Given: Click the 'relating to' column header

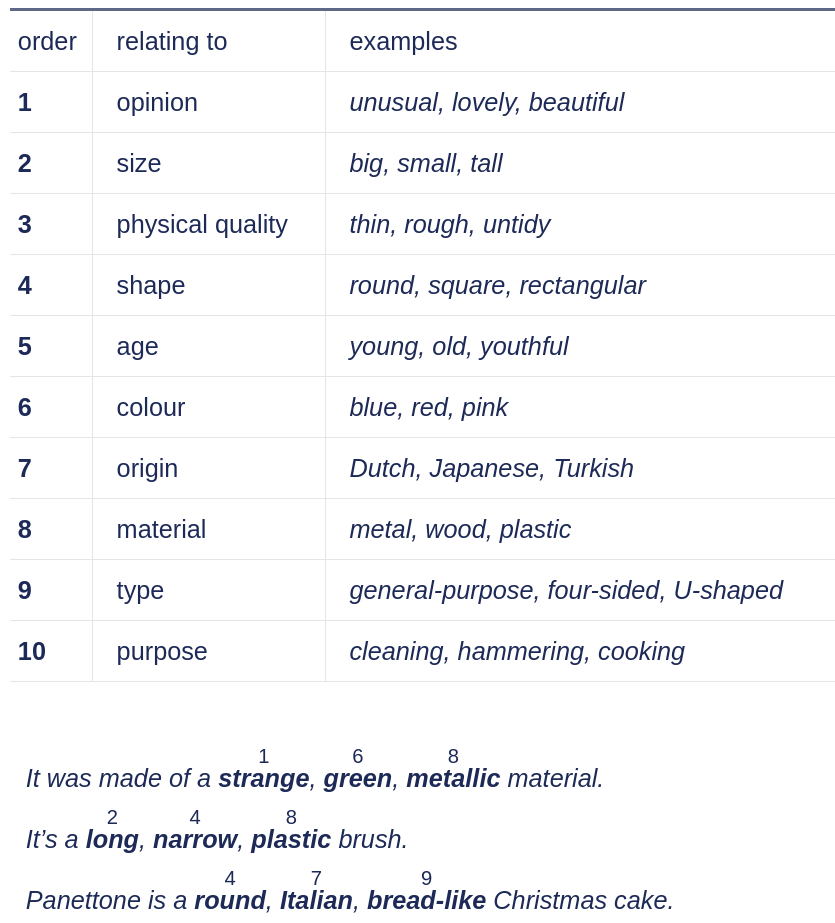Looking at the screenshot, I should click(x=172, y=41).
